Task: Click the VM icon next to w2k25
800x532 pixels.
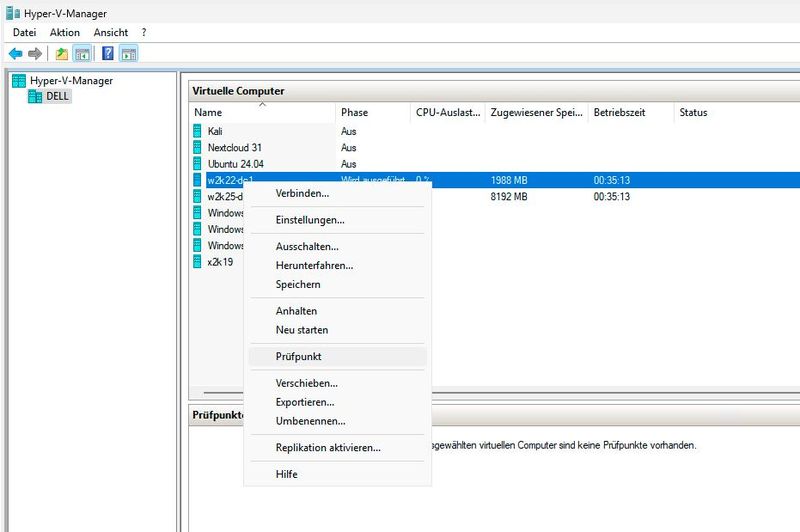Action: (197, 196)
